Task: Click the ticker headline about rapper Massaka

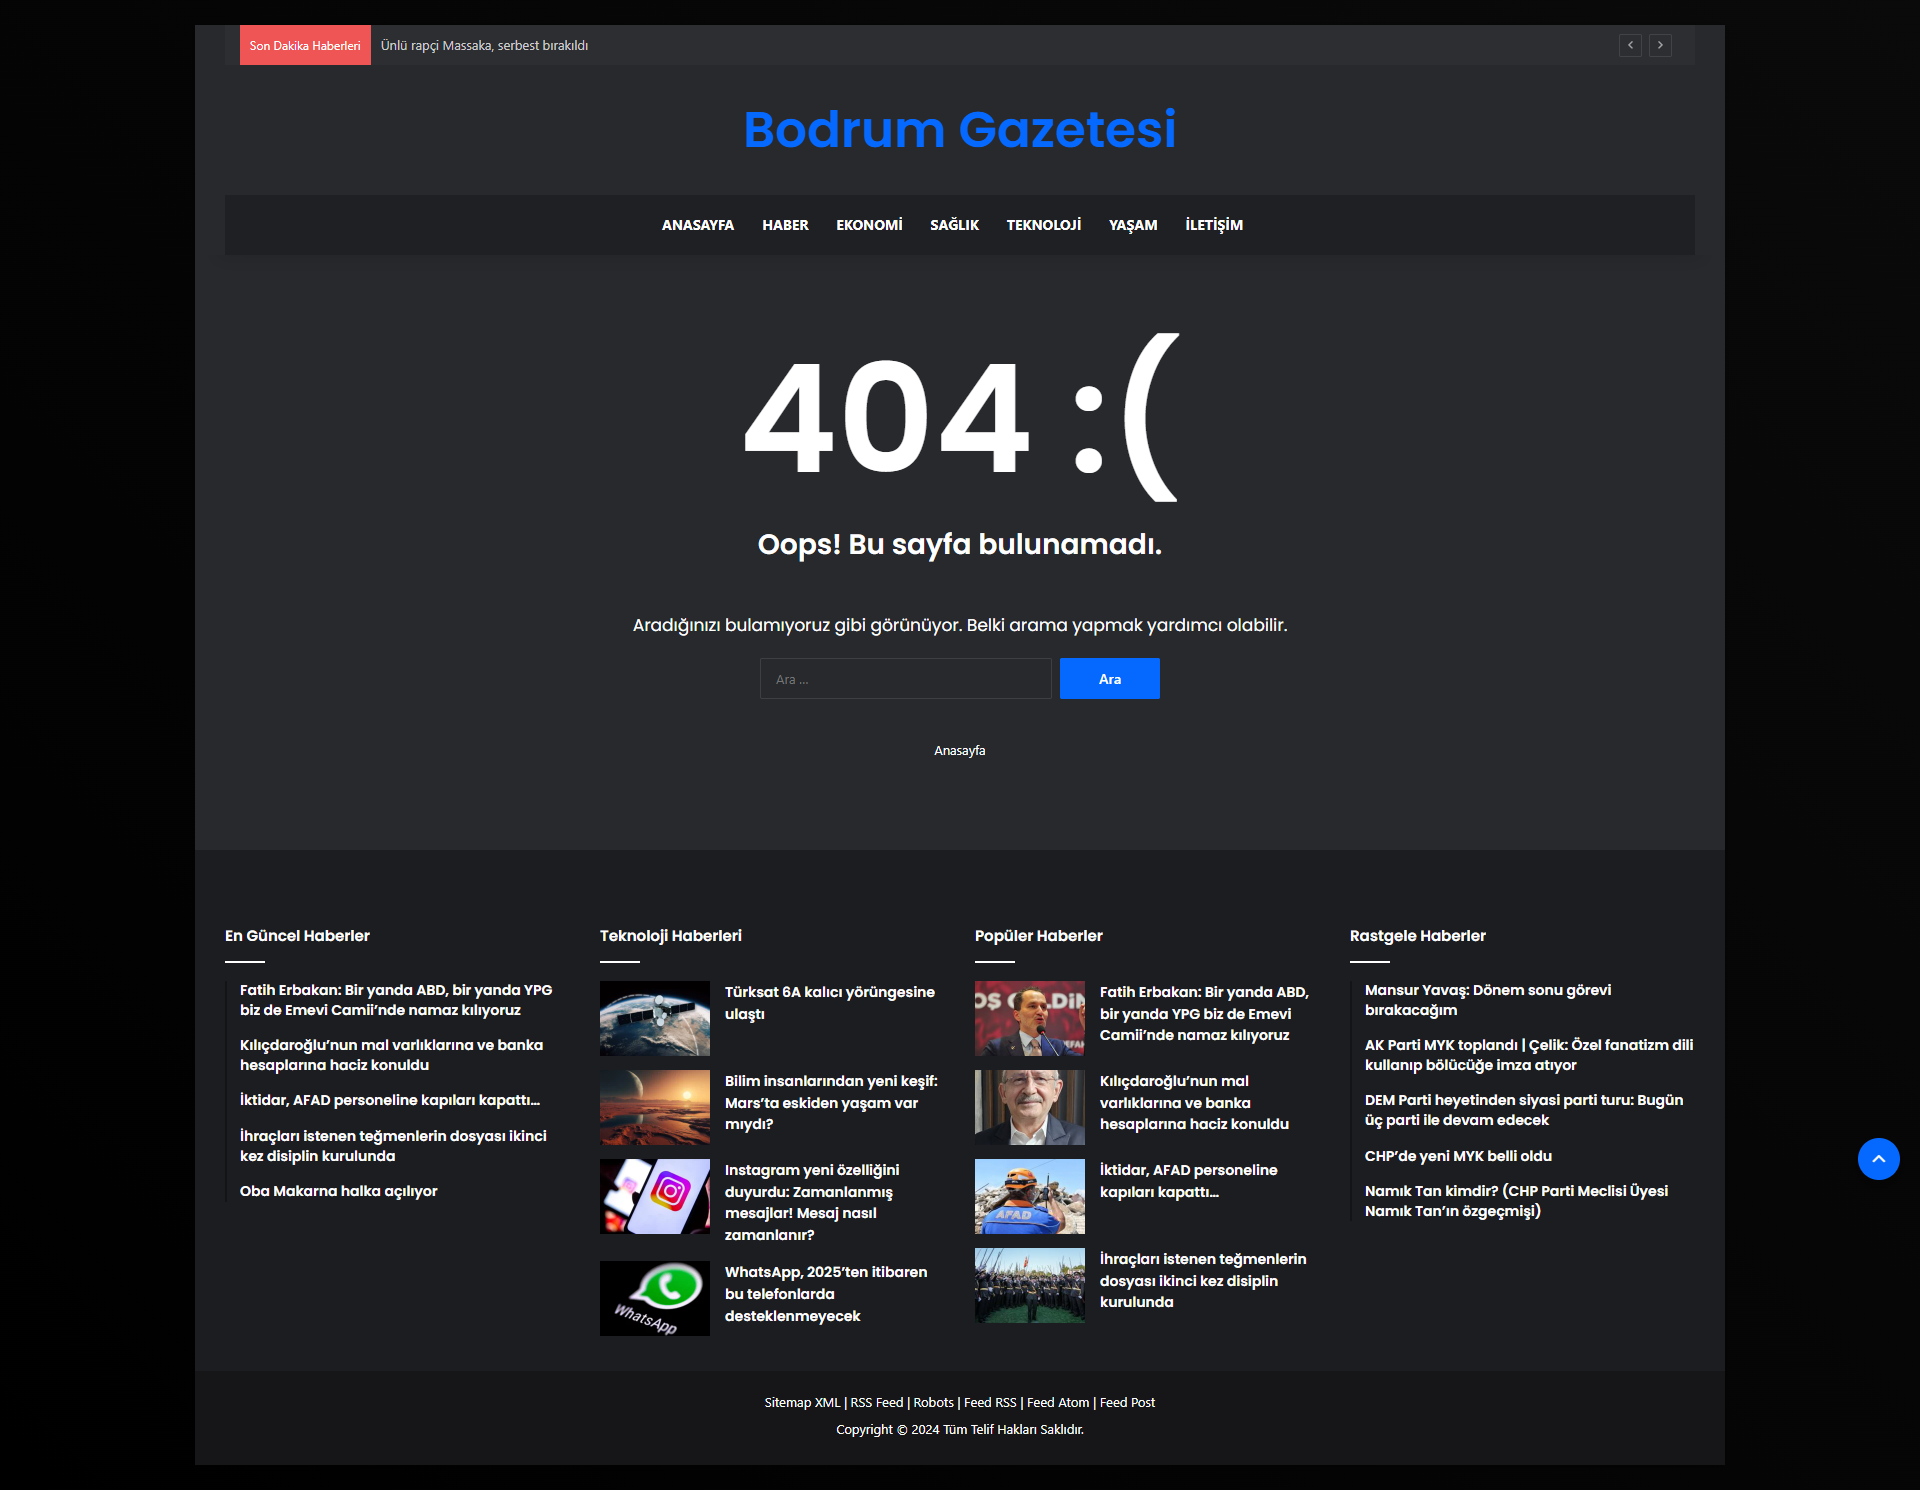Action: [485, 45]
